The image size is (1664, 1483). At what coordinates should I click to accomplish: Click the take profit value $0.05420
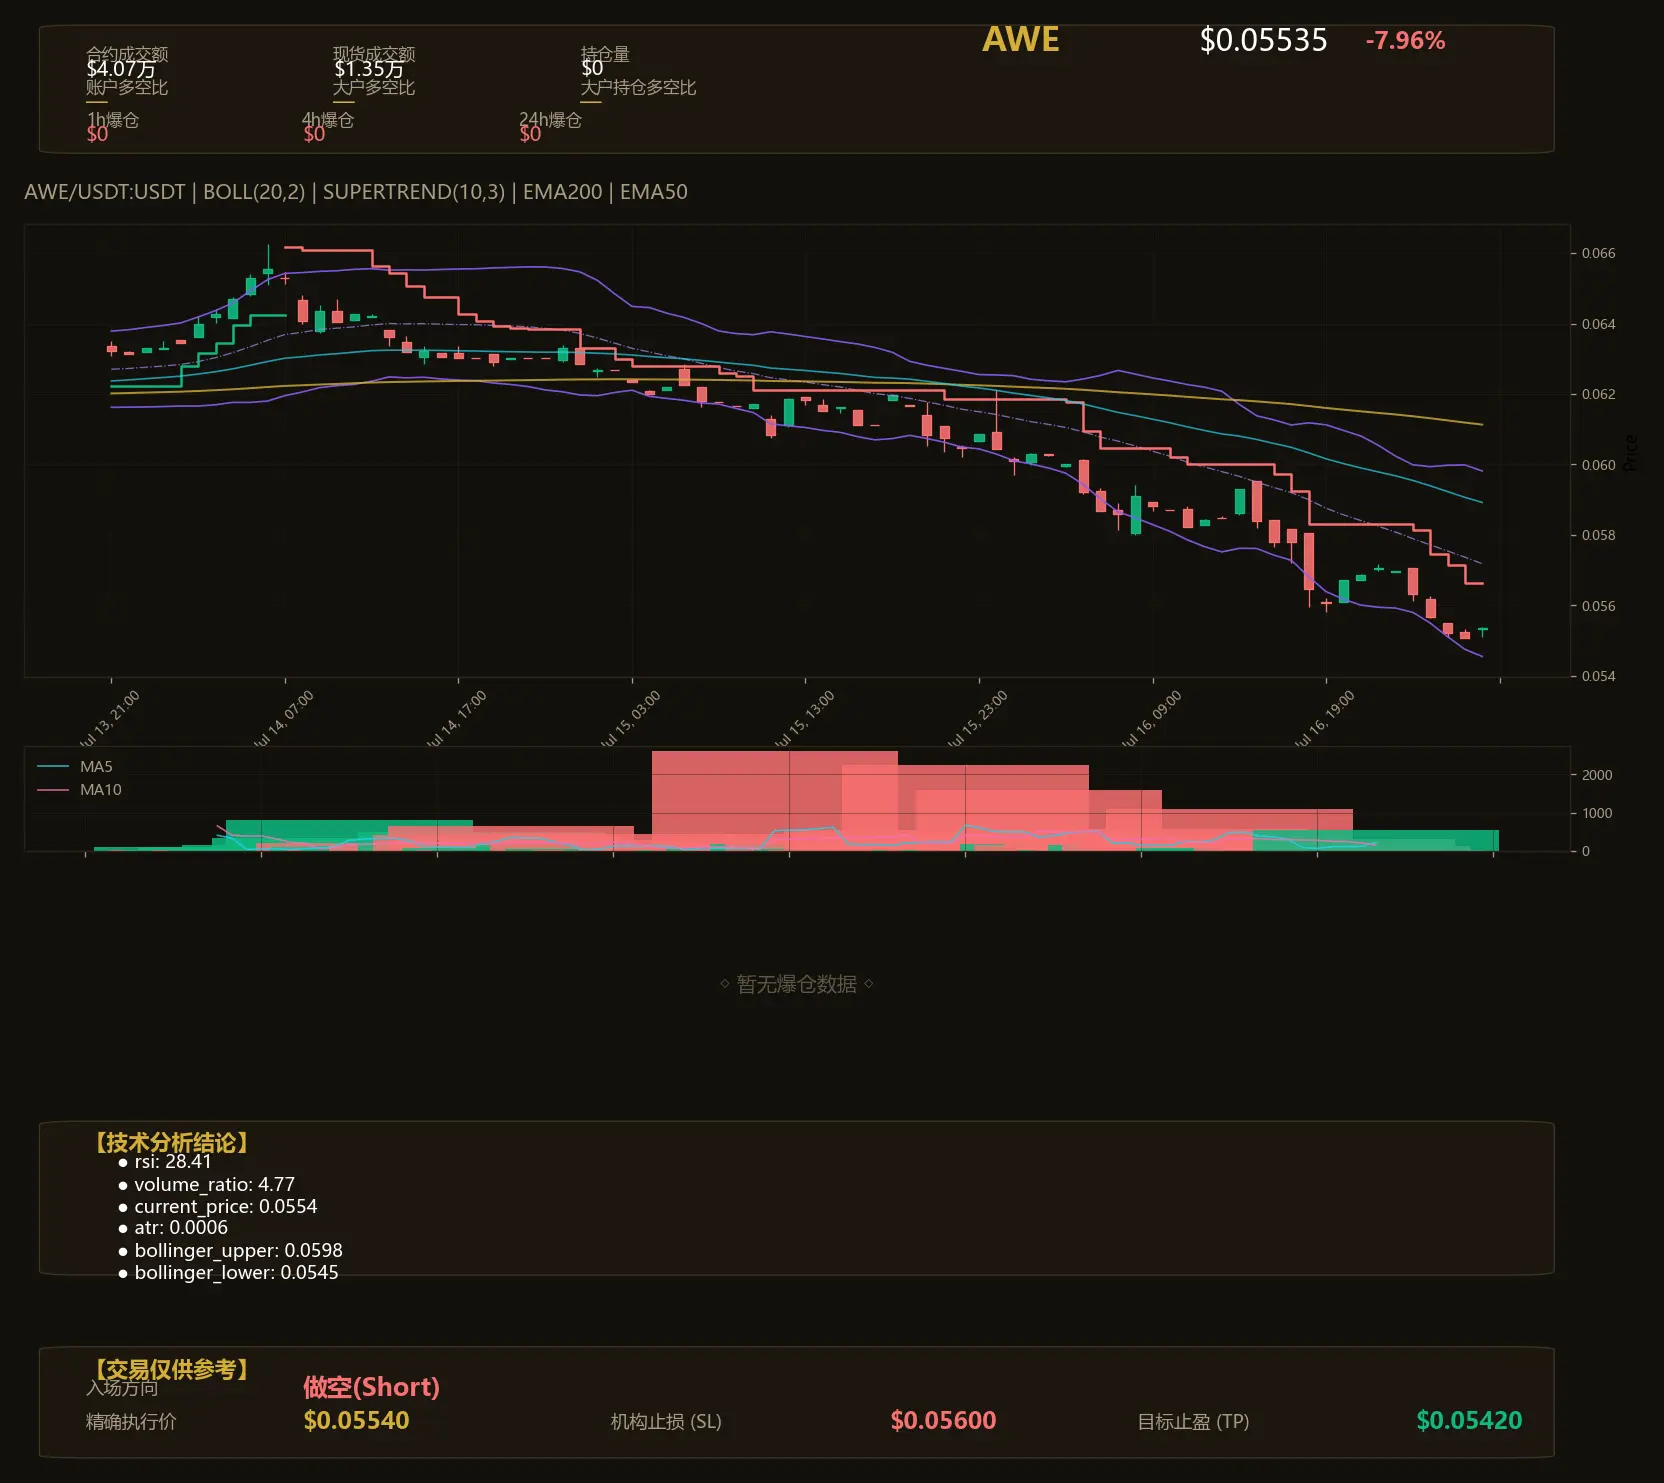(1469, 1420)
